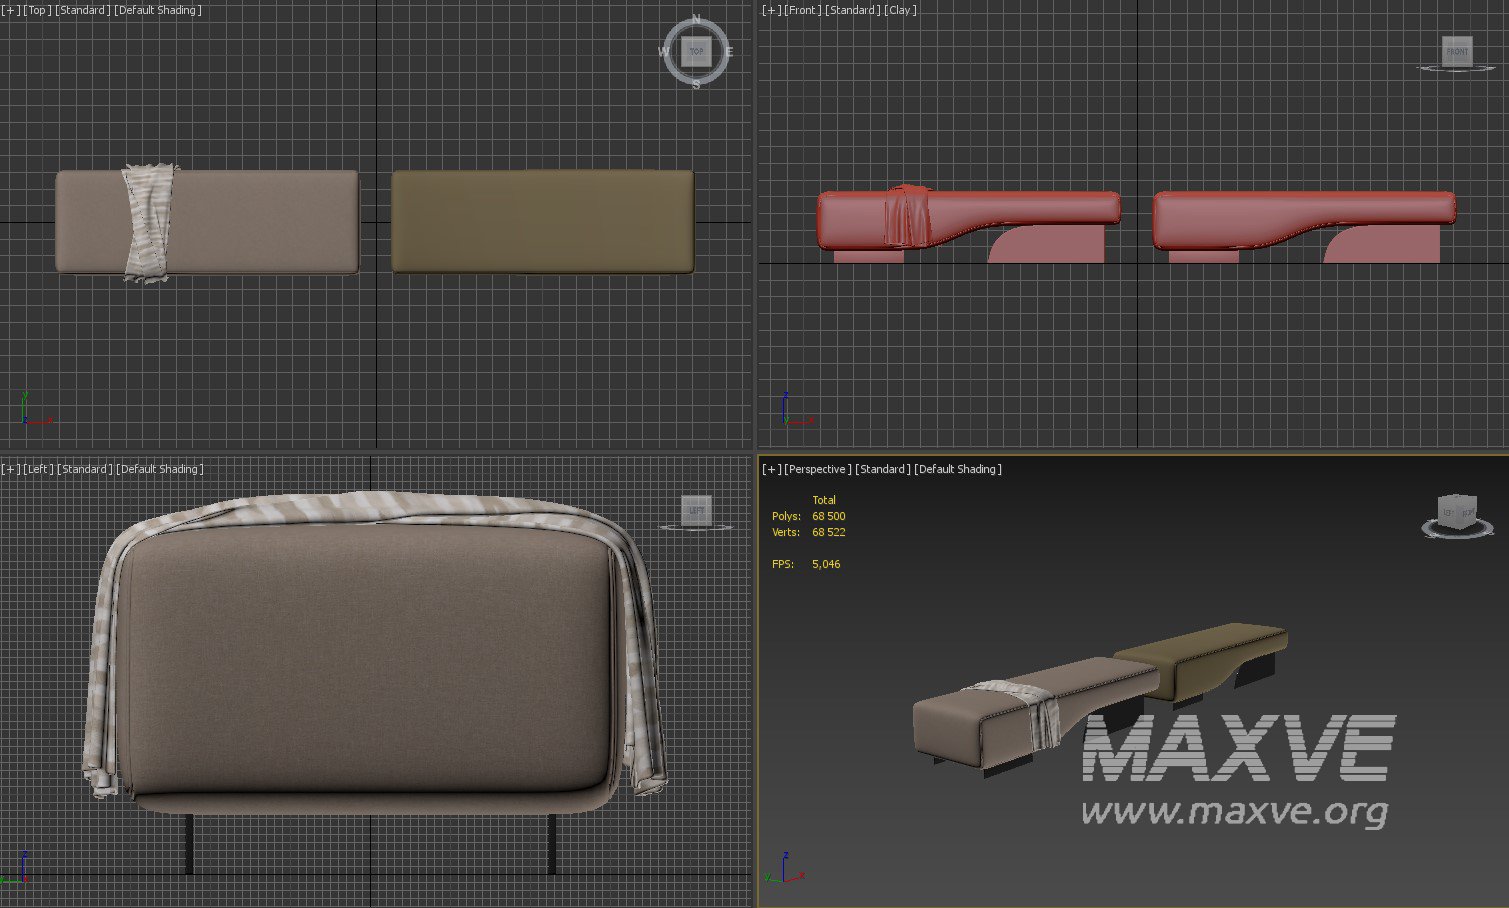Select the striped fabric throw in Top viewport
Viewport: 1509px width, 908px height.
tap(147, 222)
